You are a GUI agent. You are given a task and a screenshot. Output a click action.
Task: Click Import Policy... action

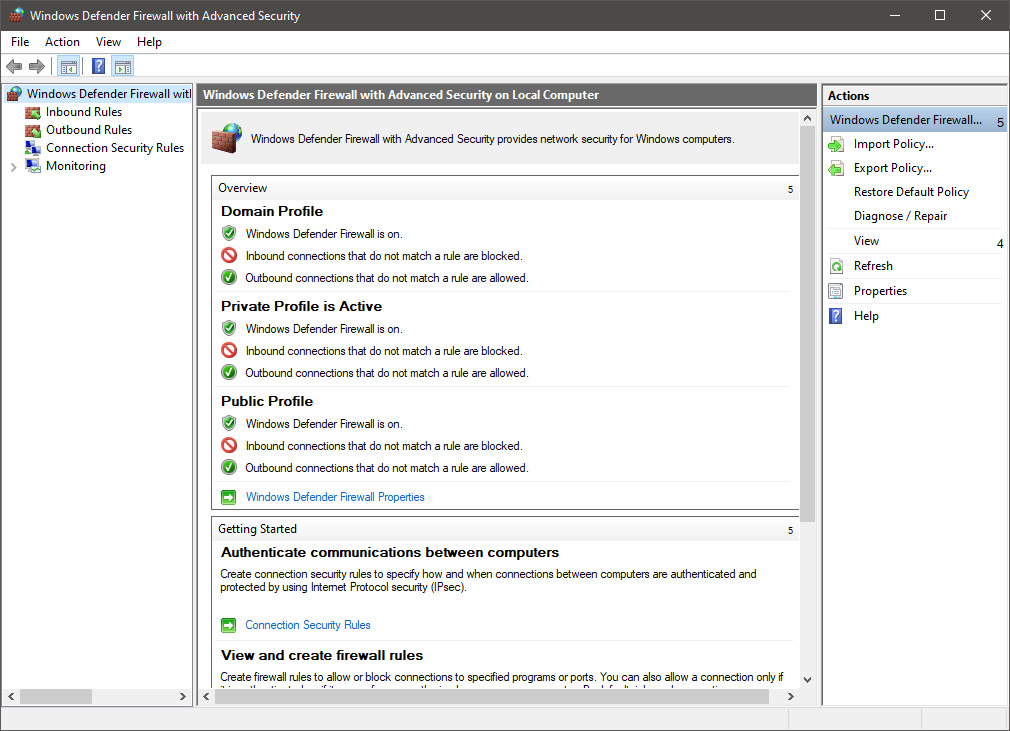893,144
